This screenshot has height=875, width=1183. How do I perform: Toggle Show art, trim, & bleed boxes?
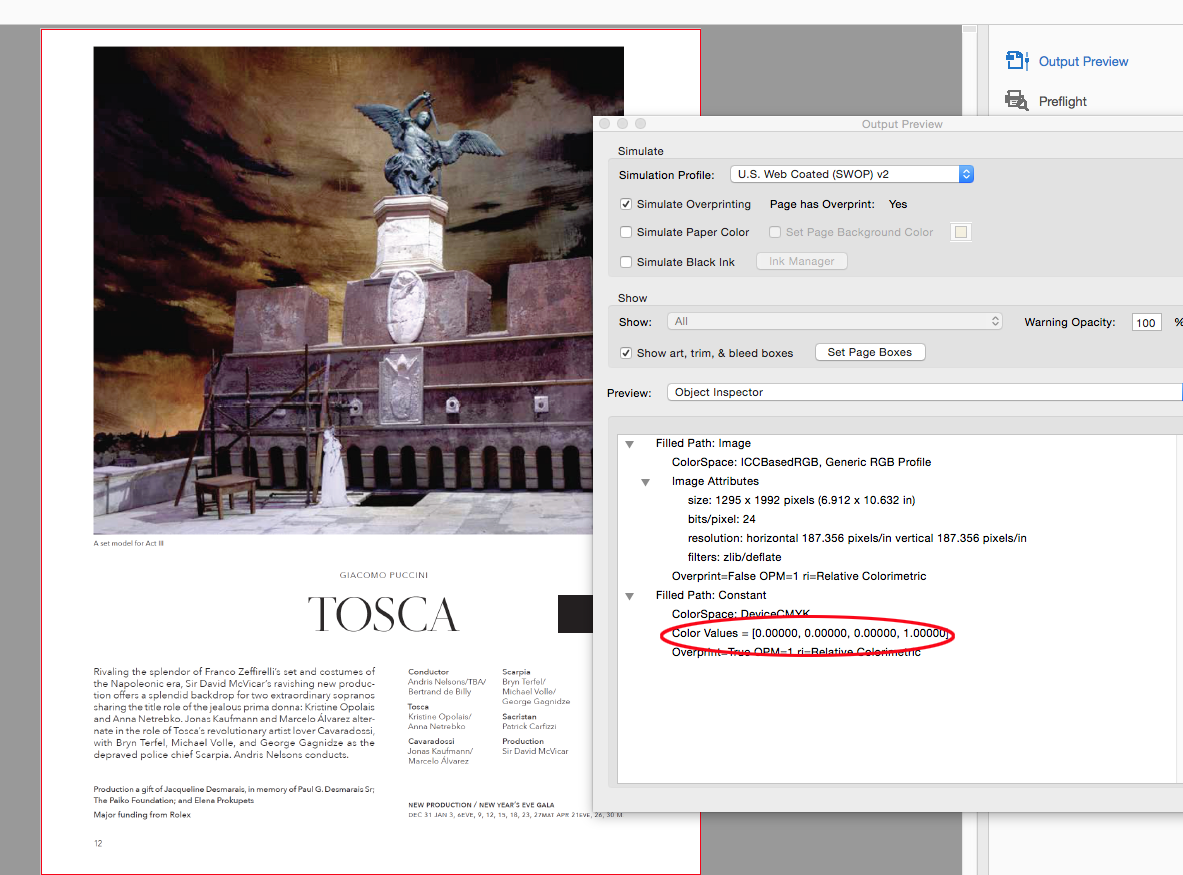pyautogui.click(x=625, y=353)
